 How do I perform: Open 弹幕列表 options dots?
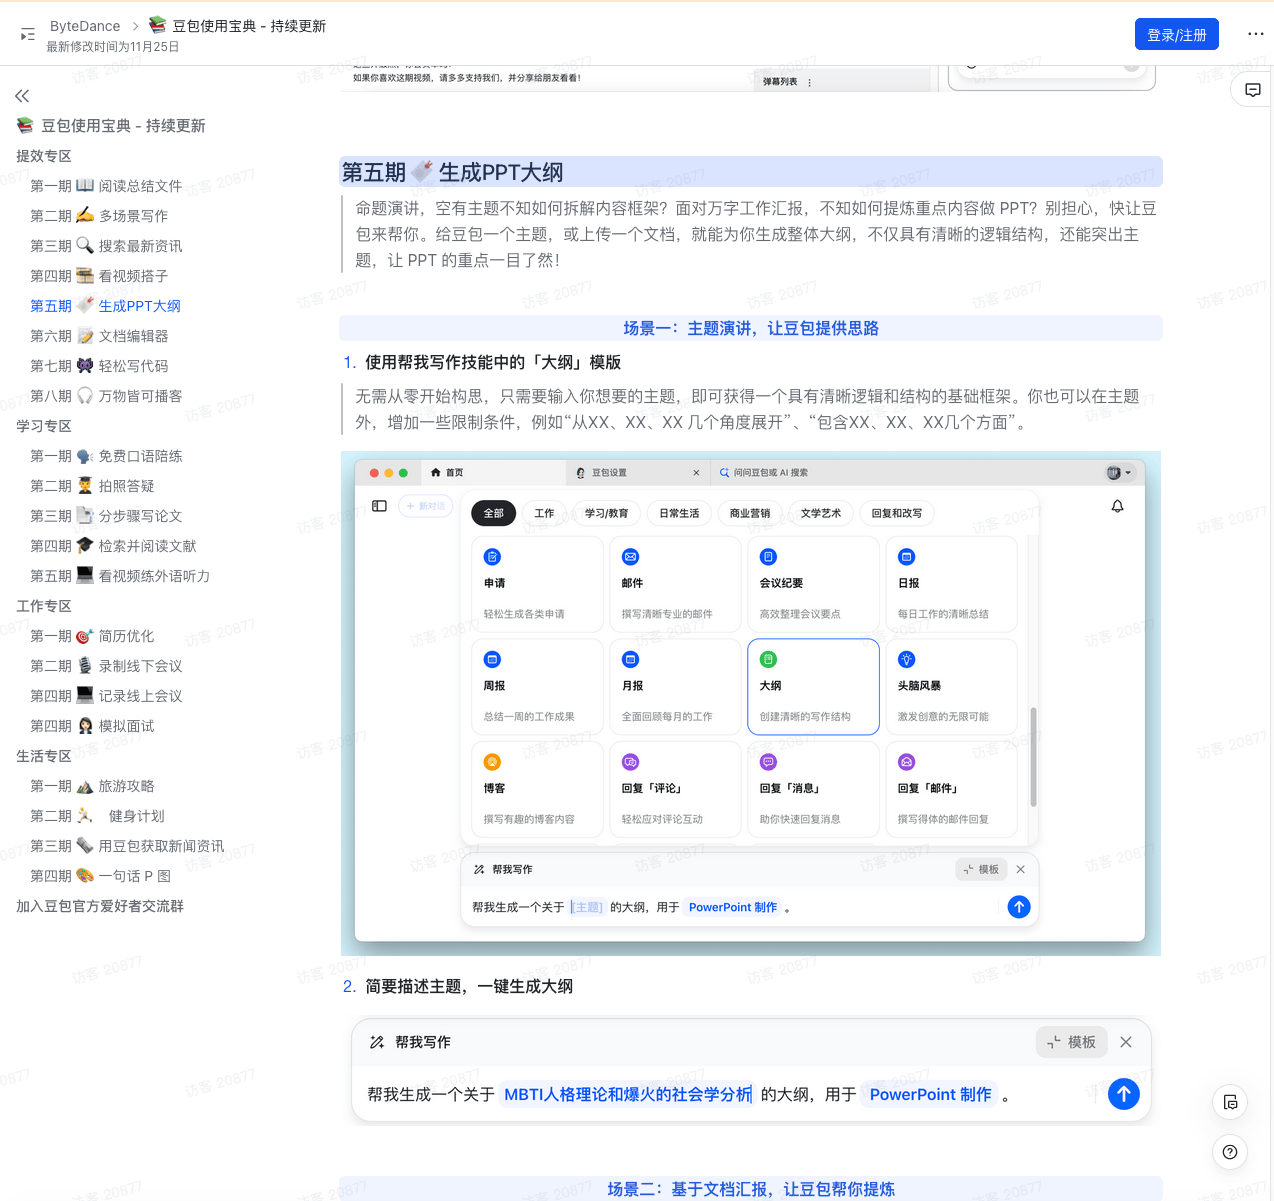810,82
